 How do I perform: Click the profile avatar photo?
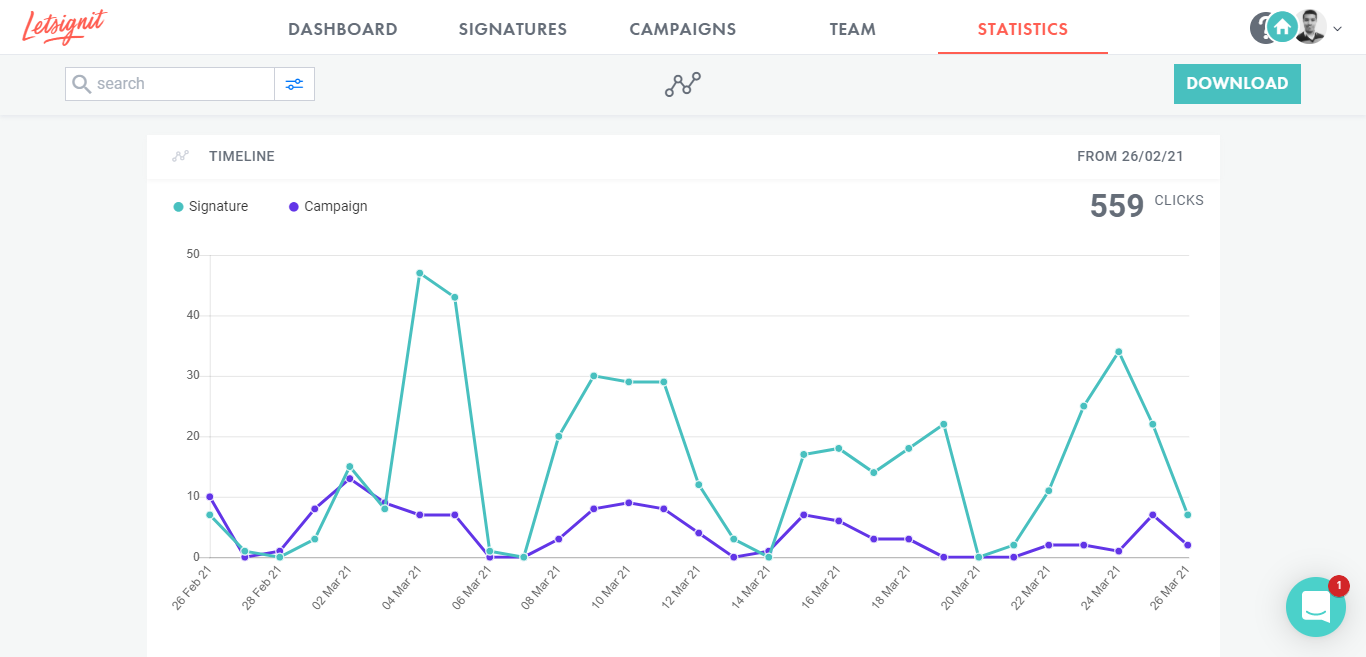click(x=1310, y=26)
